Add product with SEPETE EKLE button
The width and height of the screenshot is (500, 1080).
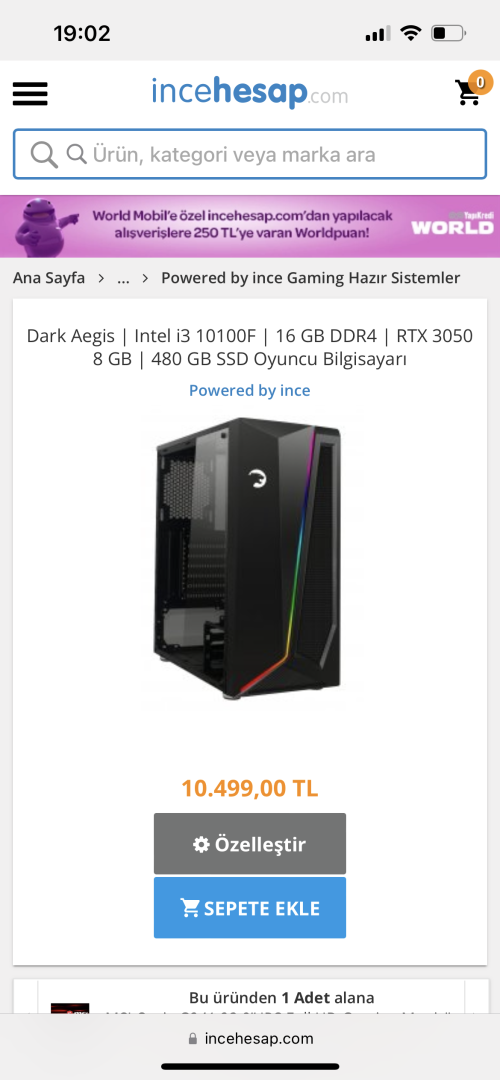tap(250, 908)
